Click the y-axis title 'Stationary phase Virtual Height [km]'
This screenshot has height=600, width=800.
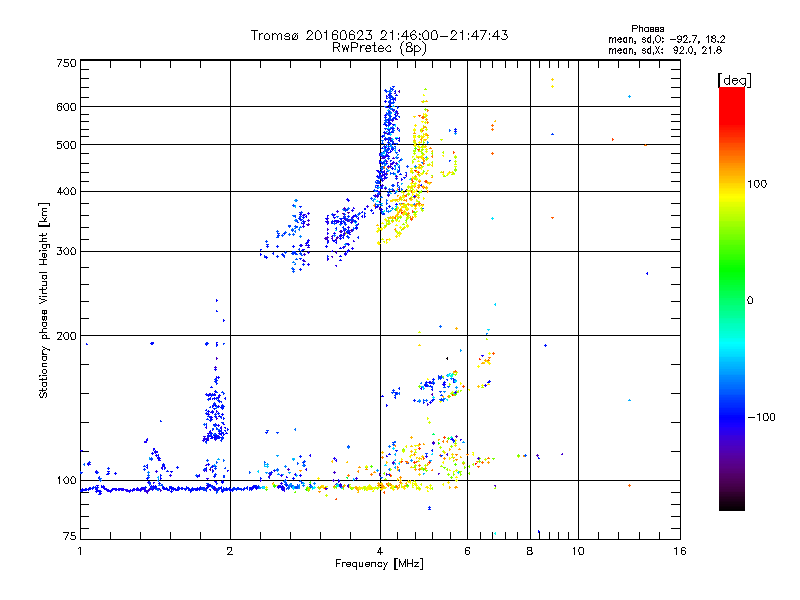click(44, 300)
